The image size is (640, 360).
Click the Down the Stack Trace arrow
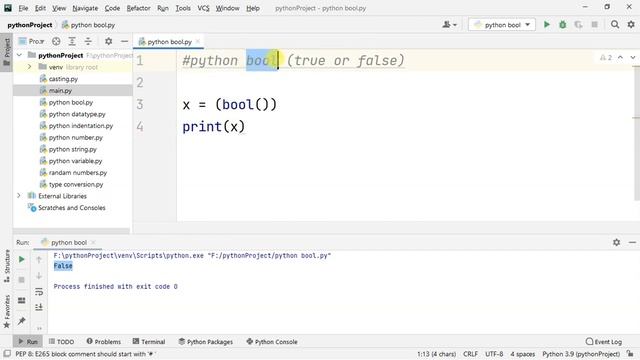[39, 276]
